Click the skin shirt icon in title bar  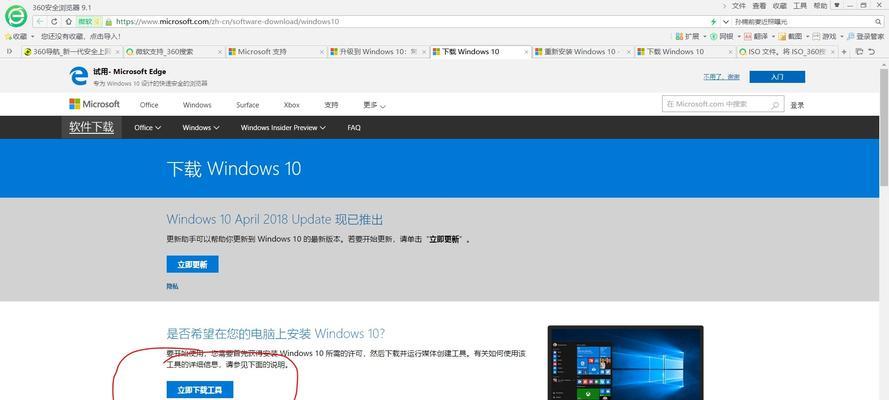tap(836, 5)
